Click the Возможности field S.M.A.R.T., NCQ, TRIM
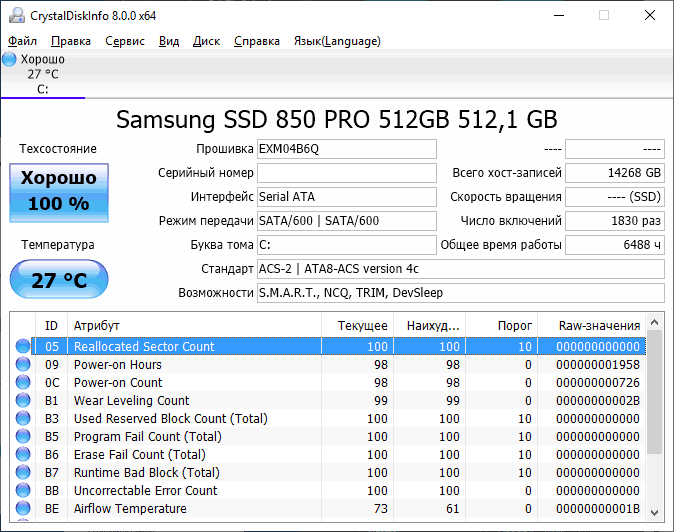Screen dimensions: 674x532 pyautogui.click(x=461, y=293)
